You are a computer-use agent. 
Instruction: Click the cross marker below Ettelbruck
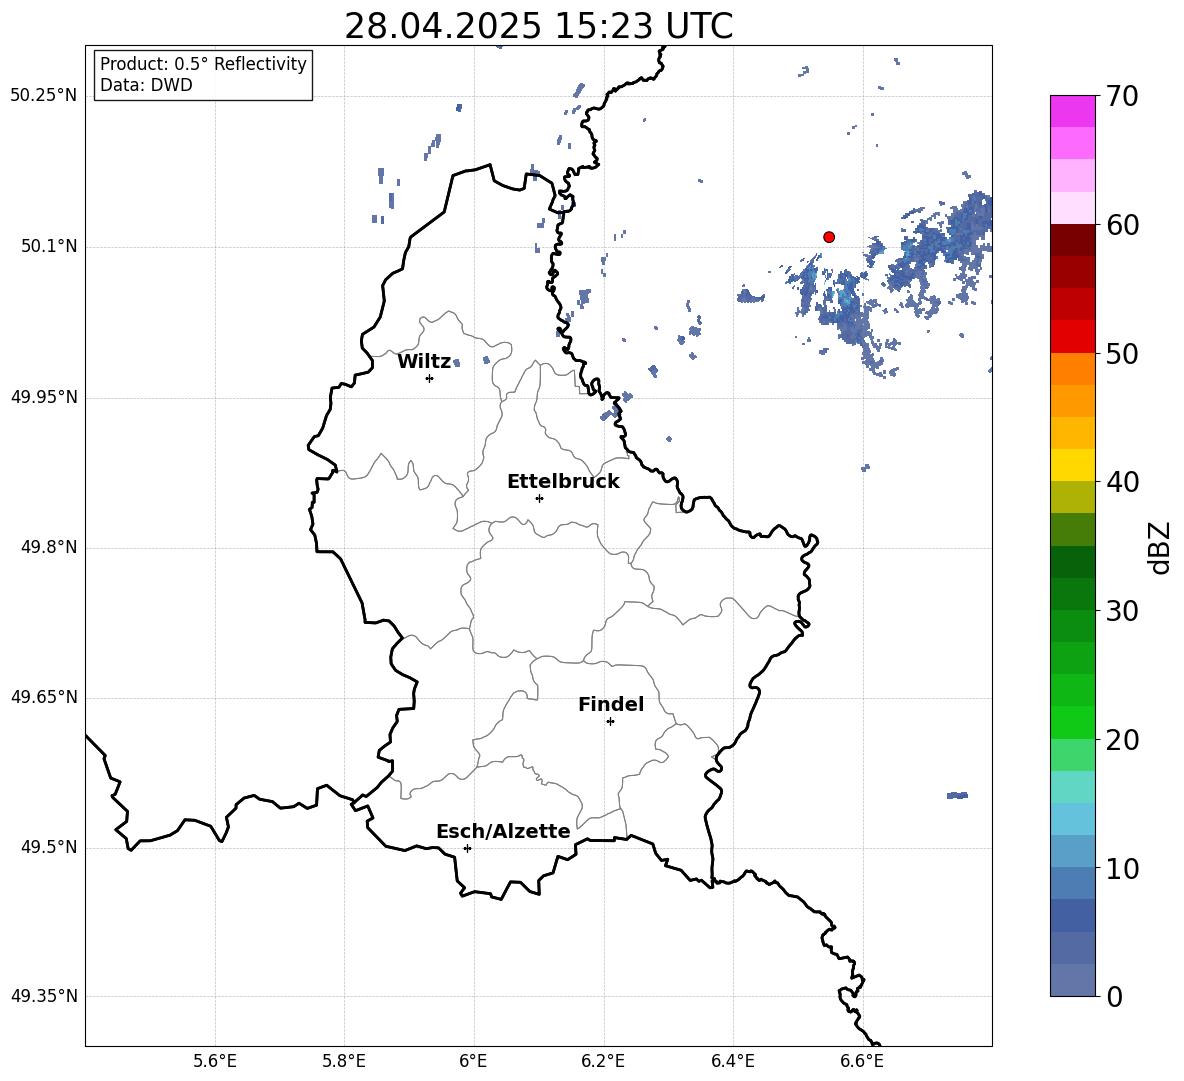click(x=539, y=498)
